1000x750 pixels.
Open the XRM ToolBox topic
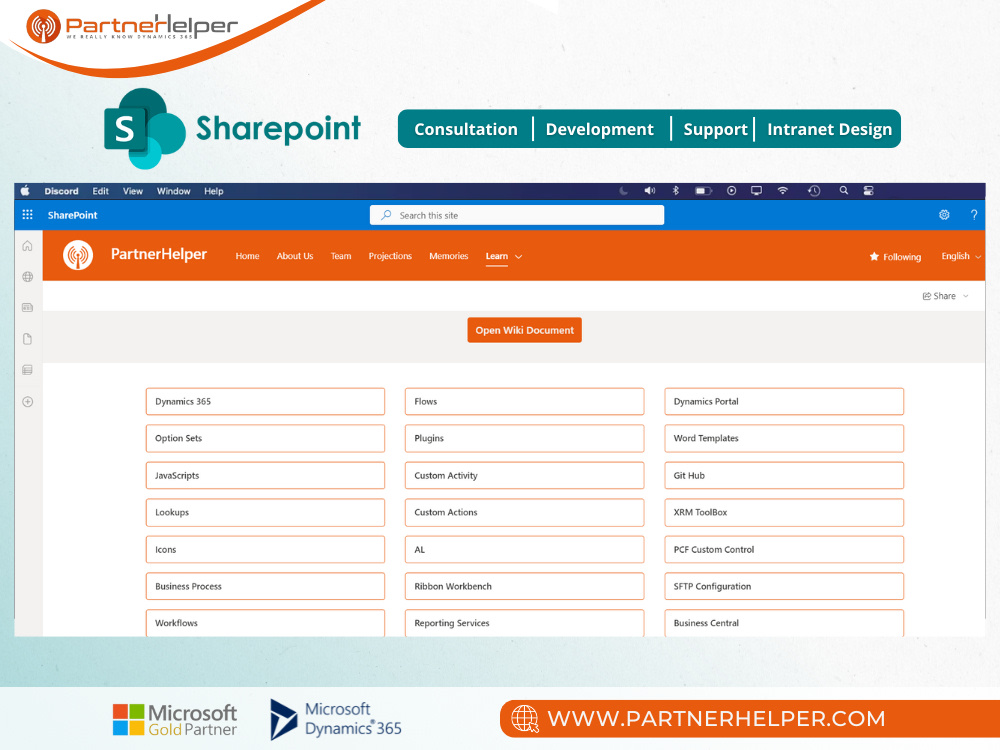(784, 512)
